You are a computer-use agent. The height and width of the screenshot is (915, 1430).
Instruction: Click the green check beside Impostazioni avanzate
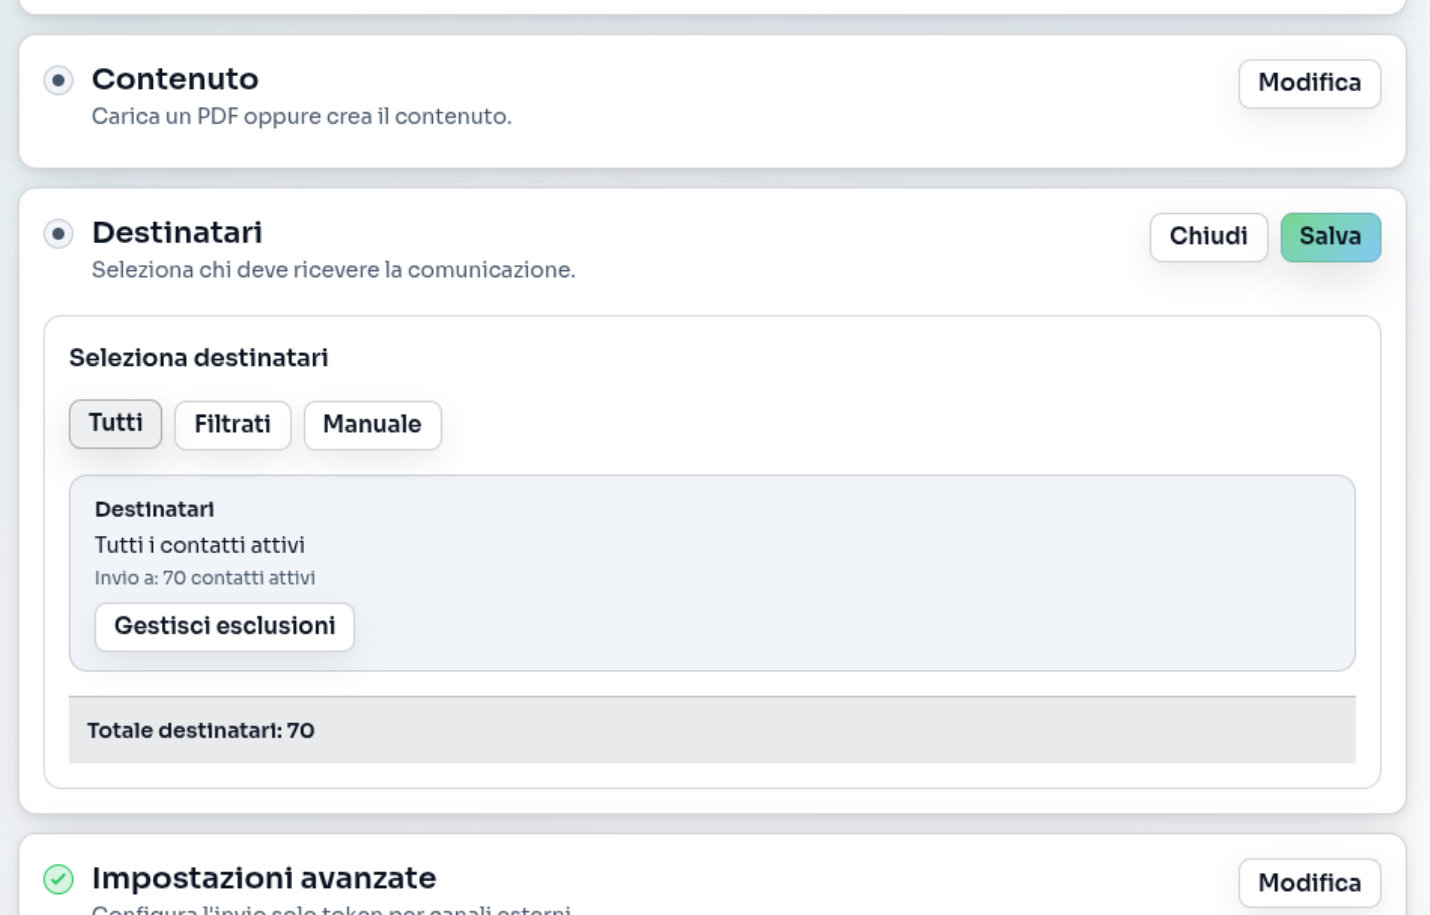[58, 879]
